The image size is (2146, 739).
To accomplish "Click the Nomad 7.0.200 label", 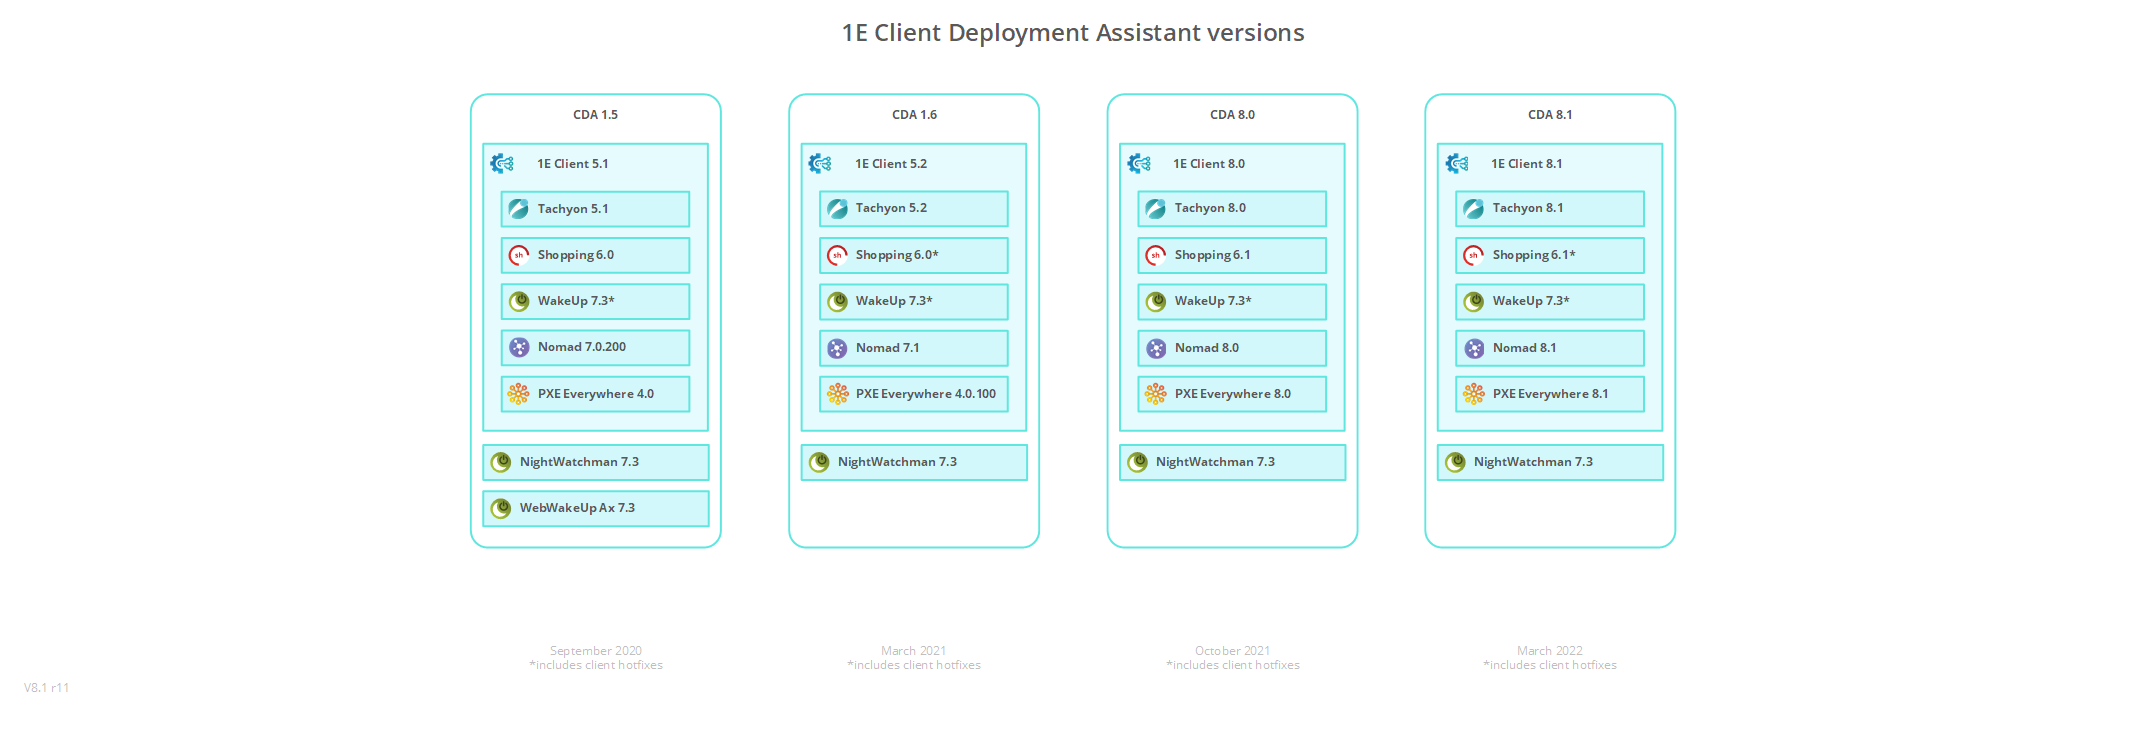I will click(582, 347).
